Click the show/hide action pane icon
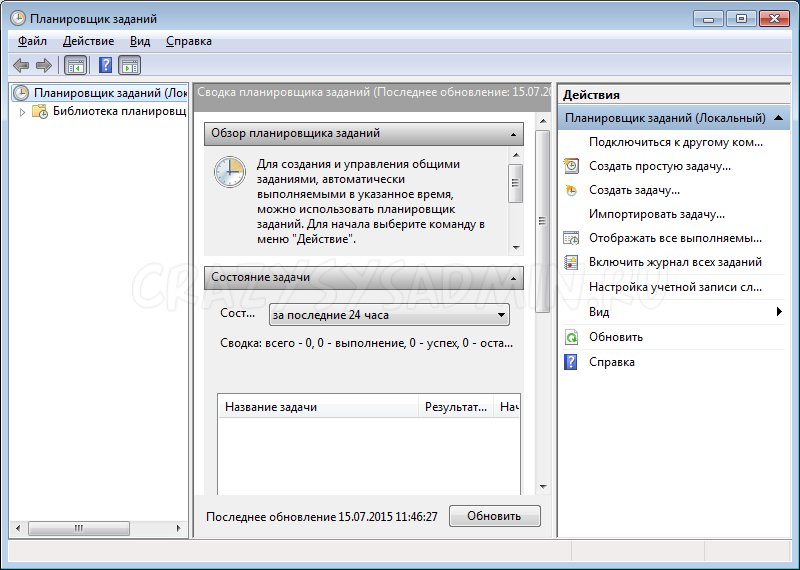Screen dimensions: 800x570 tap(130, 65)
